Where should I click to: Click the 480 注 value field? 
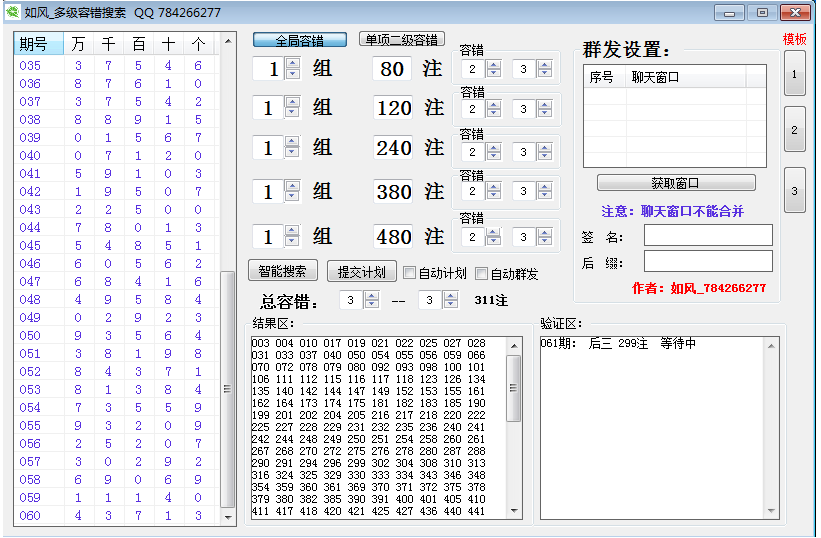click(393, 237)
